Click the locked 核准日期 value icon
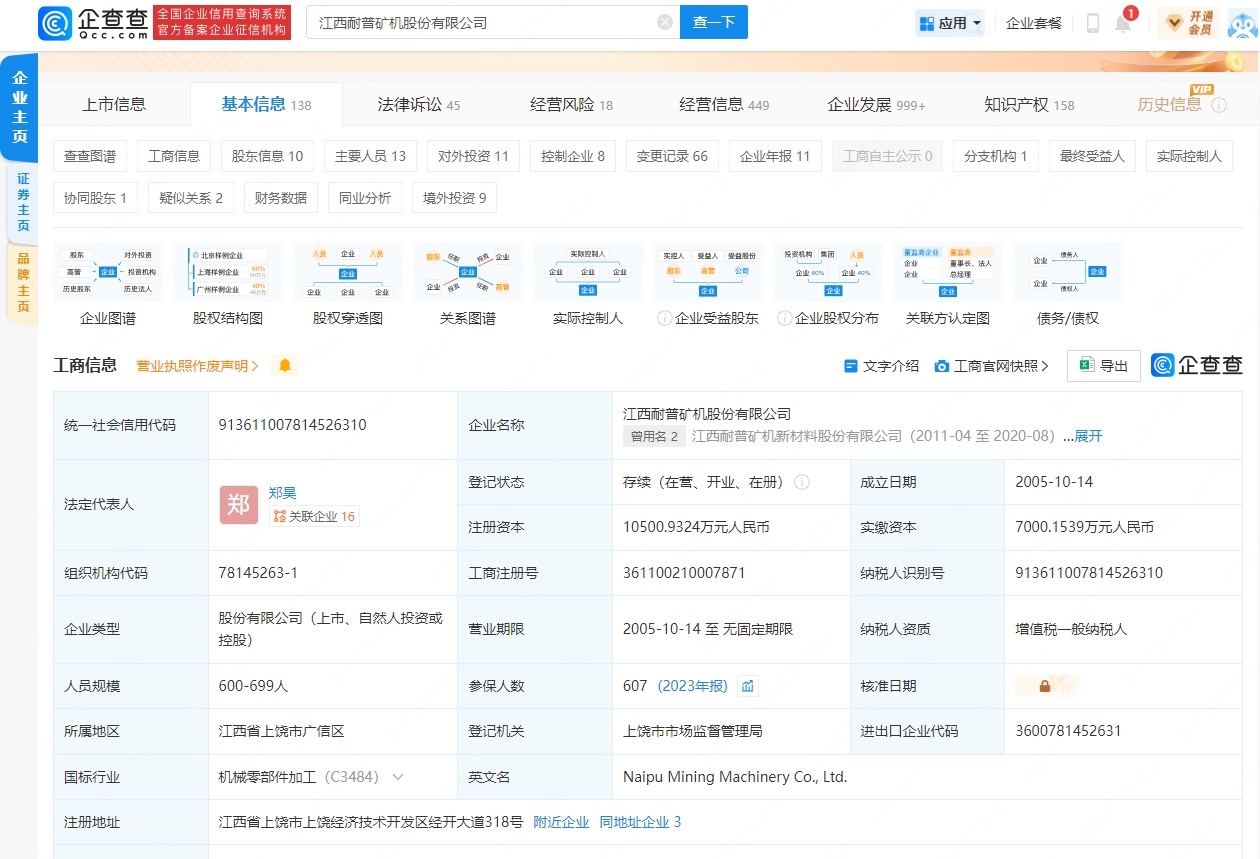This screenshot has width=1260, height=859. [x=1045, y=686]
